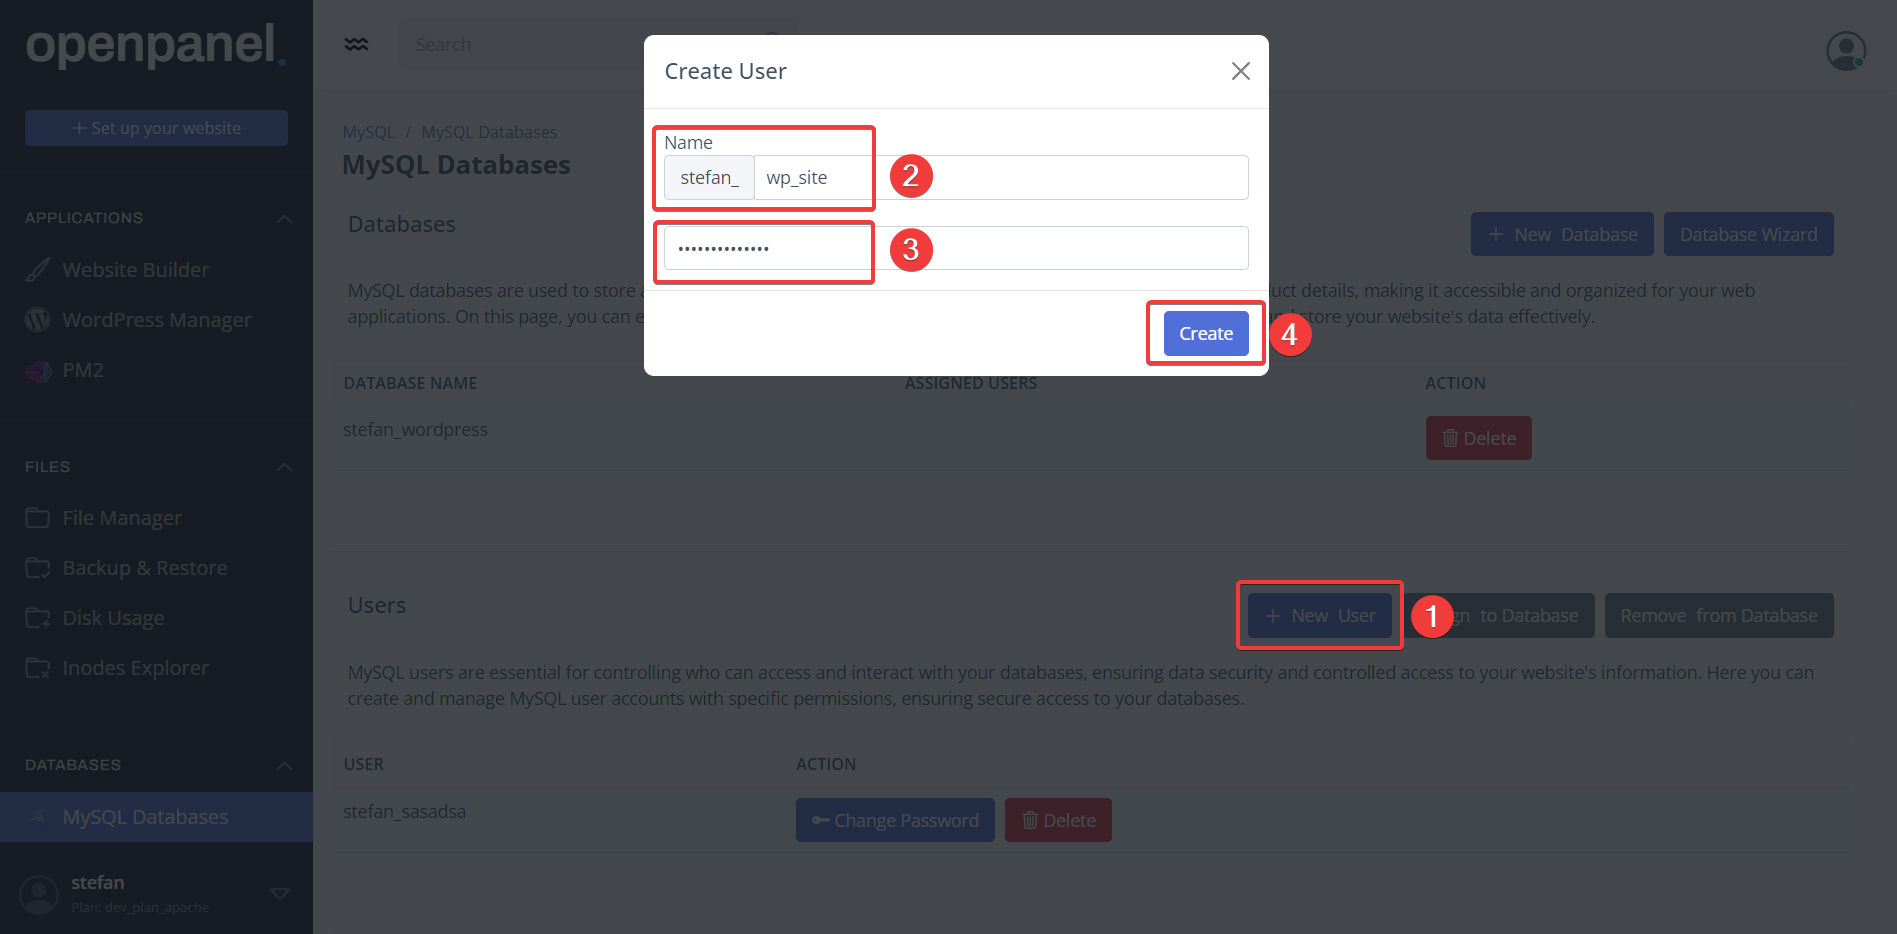Click the MySQL breadcrumb link
The height and width of the screenshot is (934, 1897).
pos(368,132)
